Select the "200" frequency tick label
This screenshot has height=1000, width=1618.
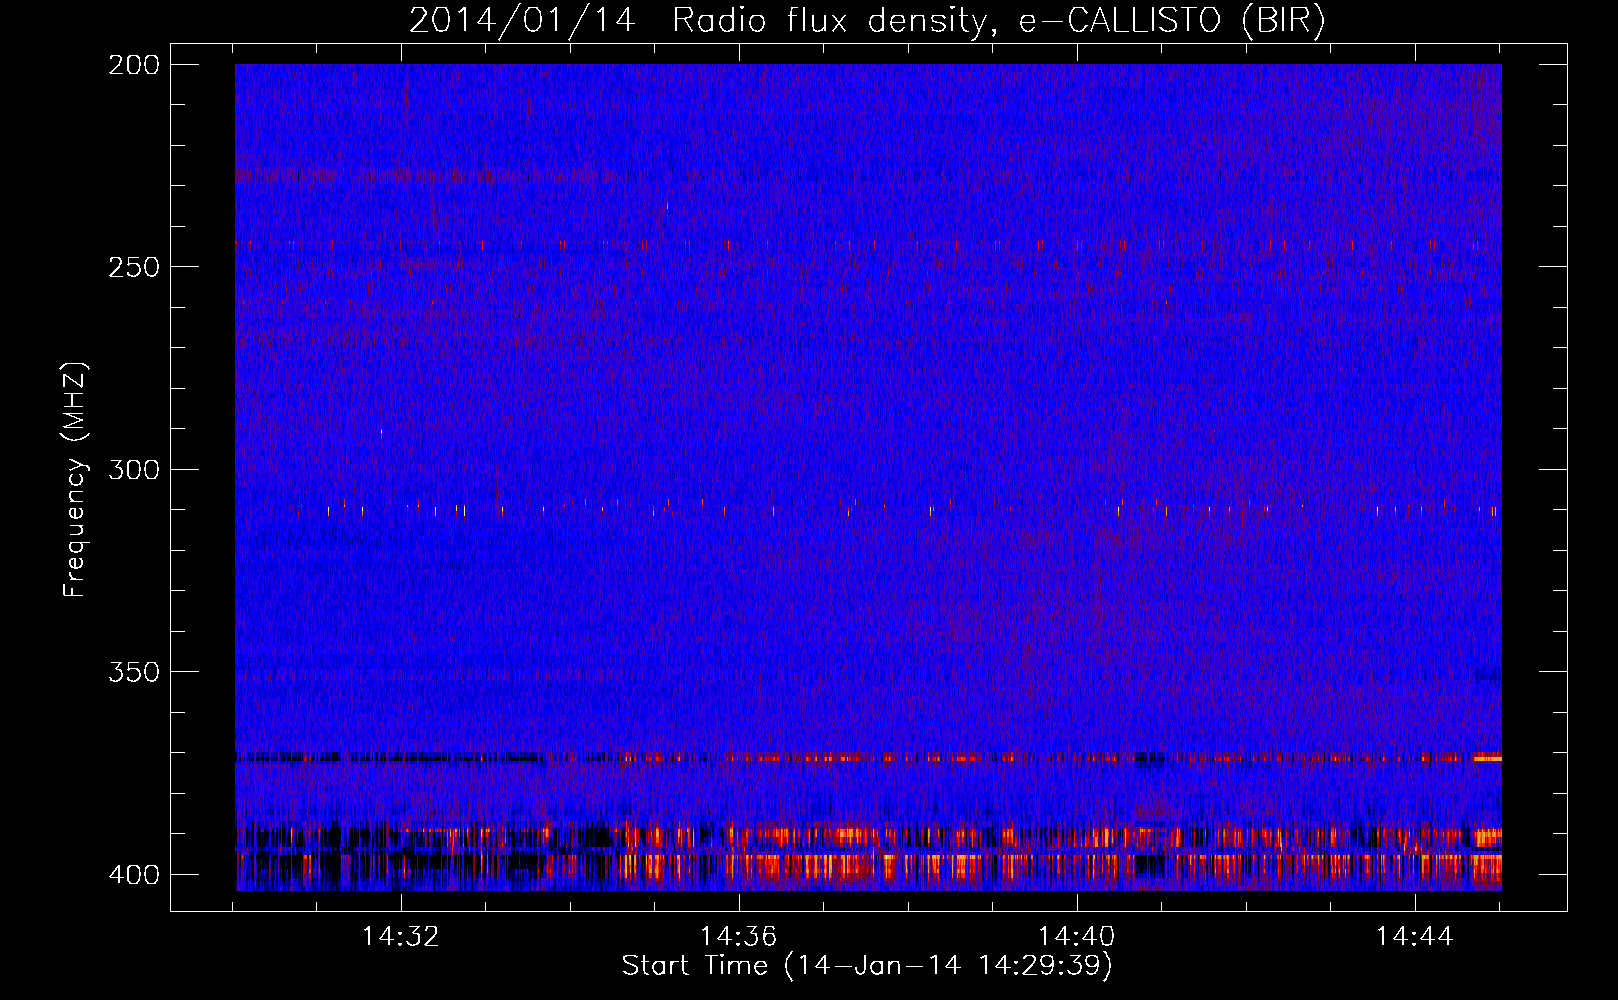coord(134,65)
